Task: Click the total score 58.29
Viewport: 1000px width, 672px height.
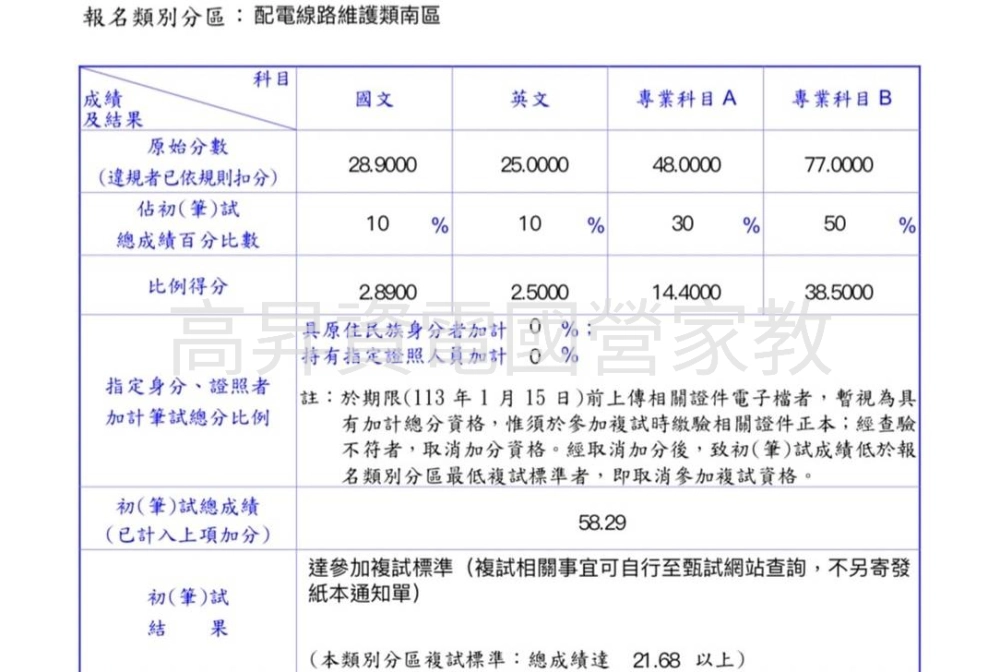Action: [x=603, y=521]
